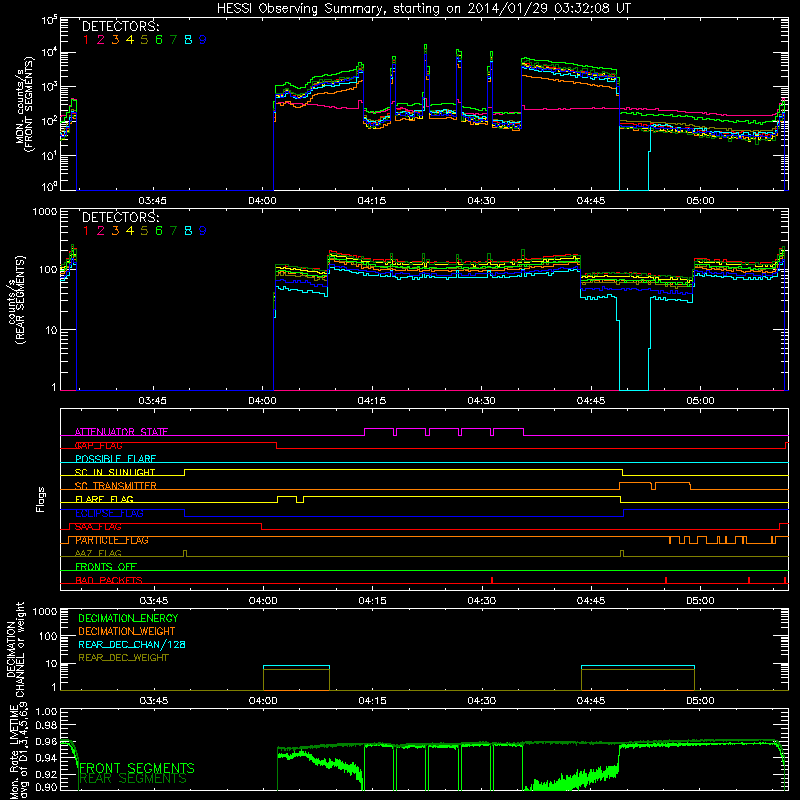Click the 0.96 livetime axis value
Viewport: 800px width, 800px height.
coord(46,742)
